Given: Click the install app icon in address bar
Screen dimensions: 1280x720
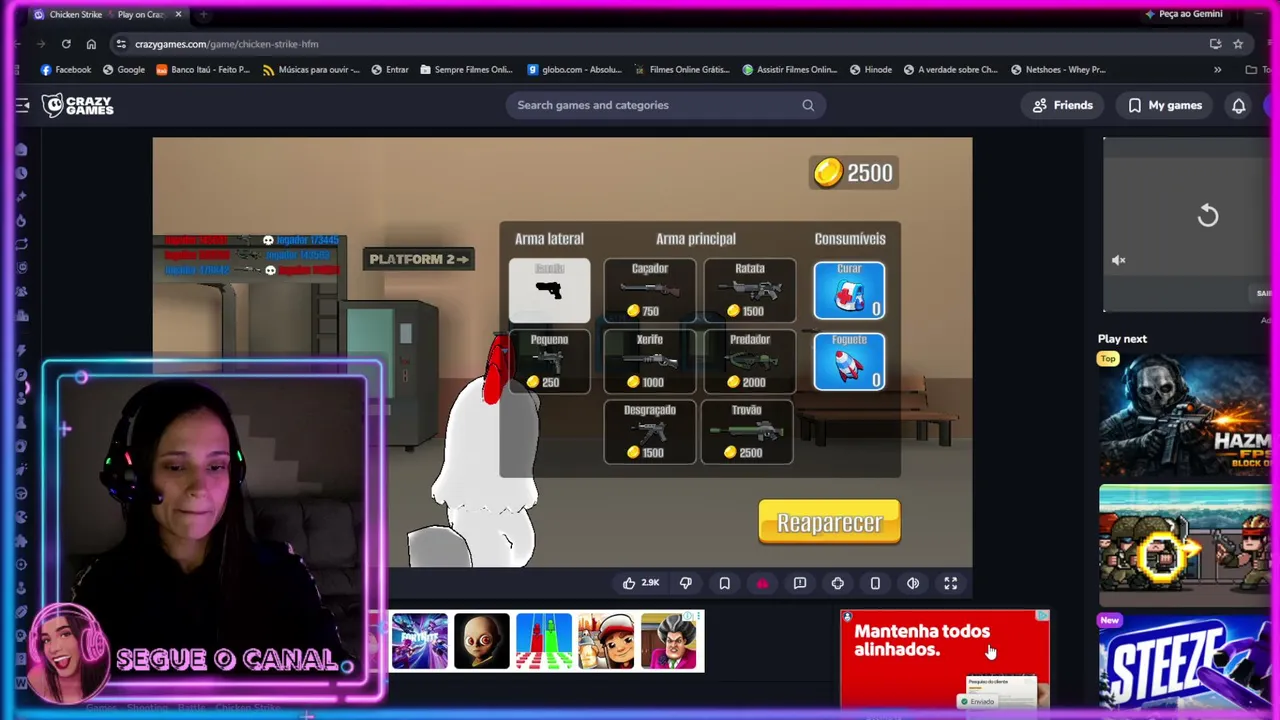Looking at the screenshot, I should 1215,44.
